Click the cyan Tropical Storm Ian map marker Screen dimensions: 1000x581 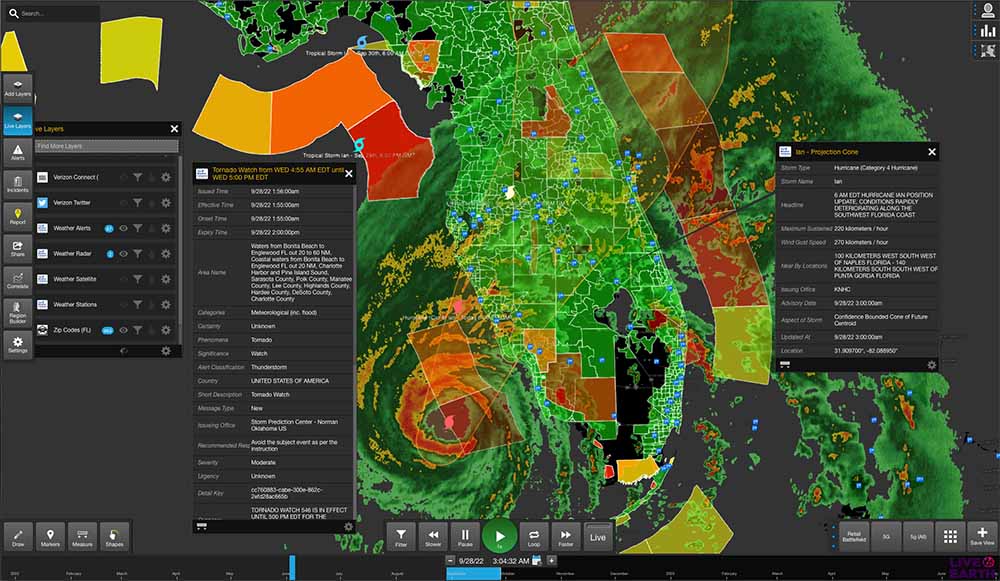pos(358,145)
